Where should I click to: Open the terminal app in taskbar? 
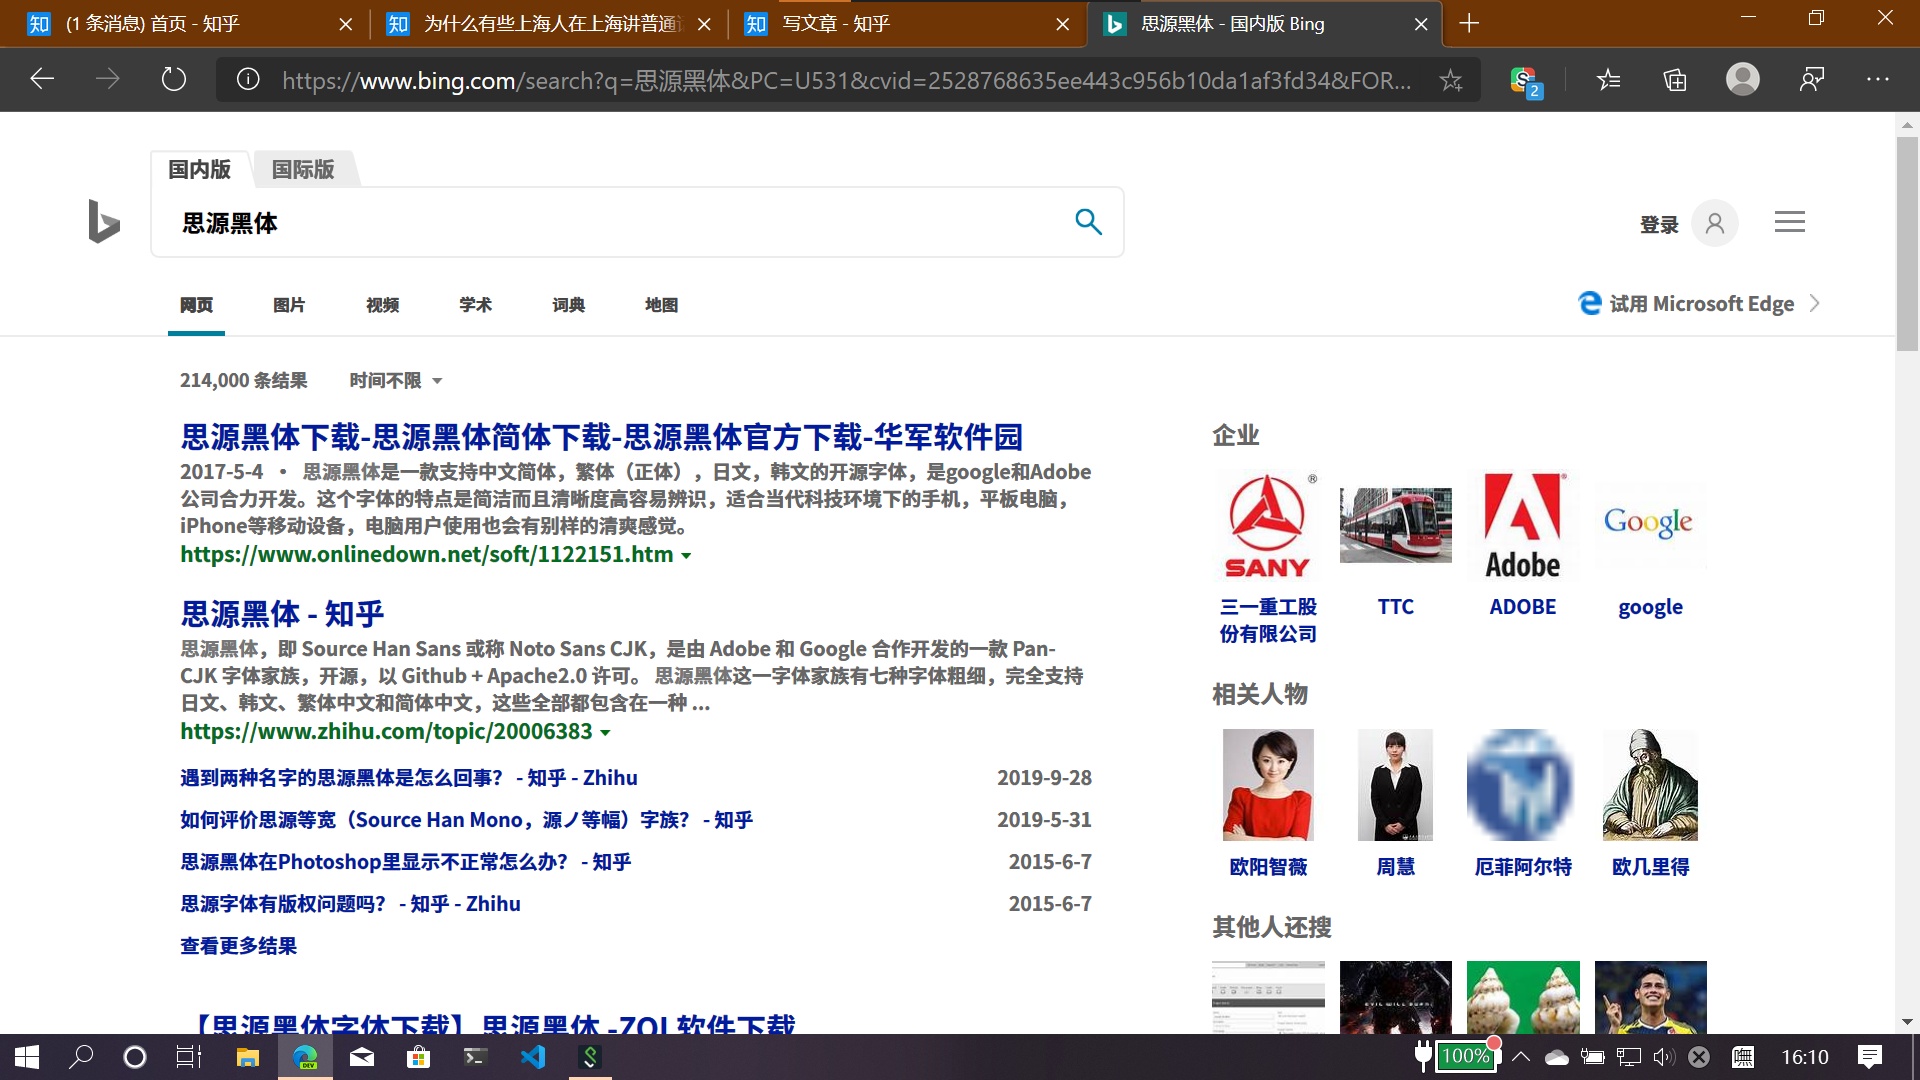[x=475, y=1057]
